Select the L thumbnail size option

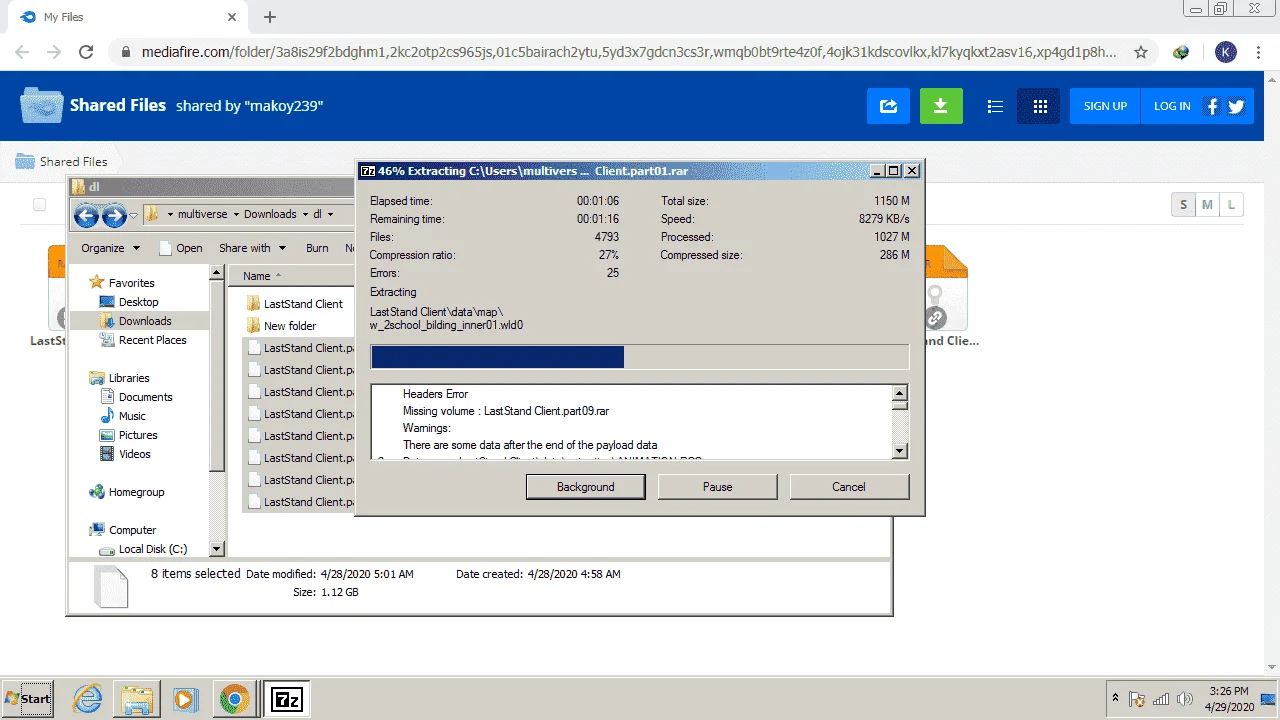click(x=1232, y=205)
